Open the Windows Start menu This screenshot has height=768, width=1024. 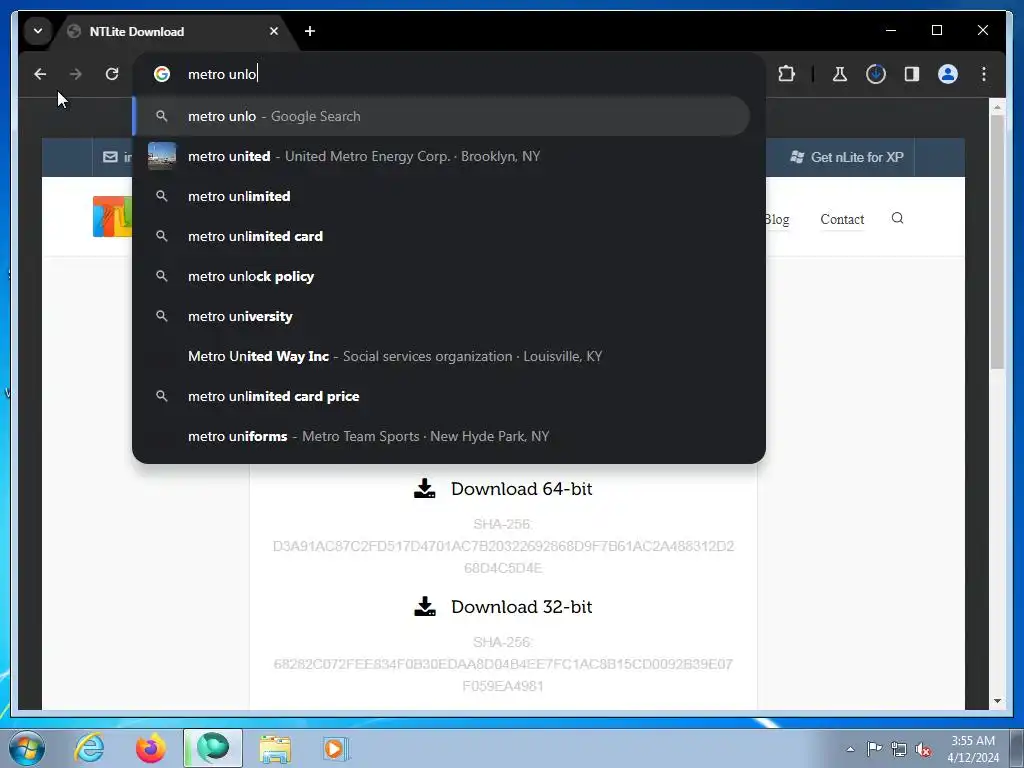pyautogui.click(x=27, y=748)
